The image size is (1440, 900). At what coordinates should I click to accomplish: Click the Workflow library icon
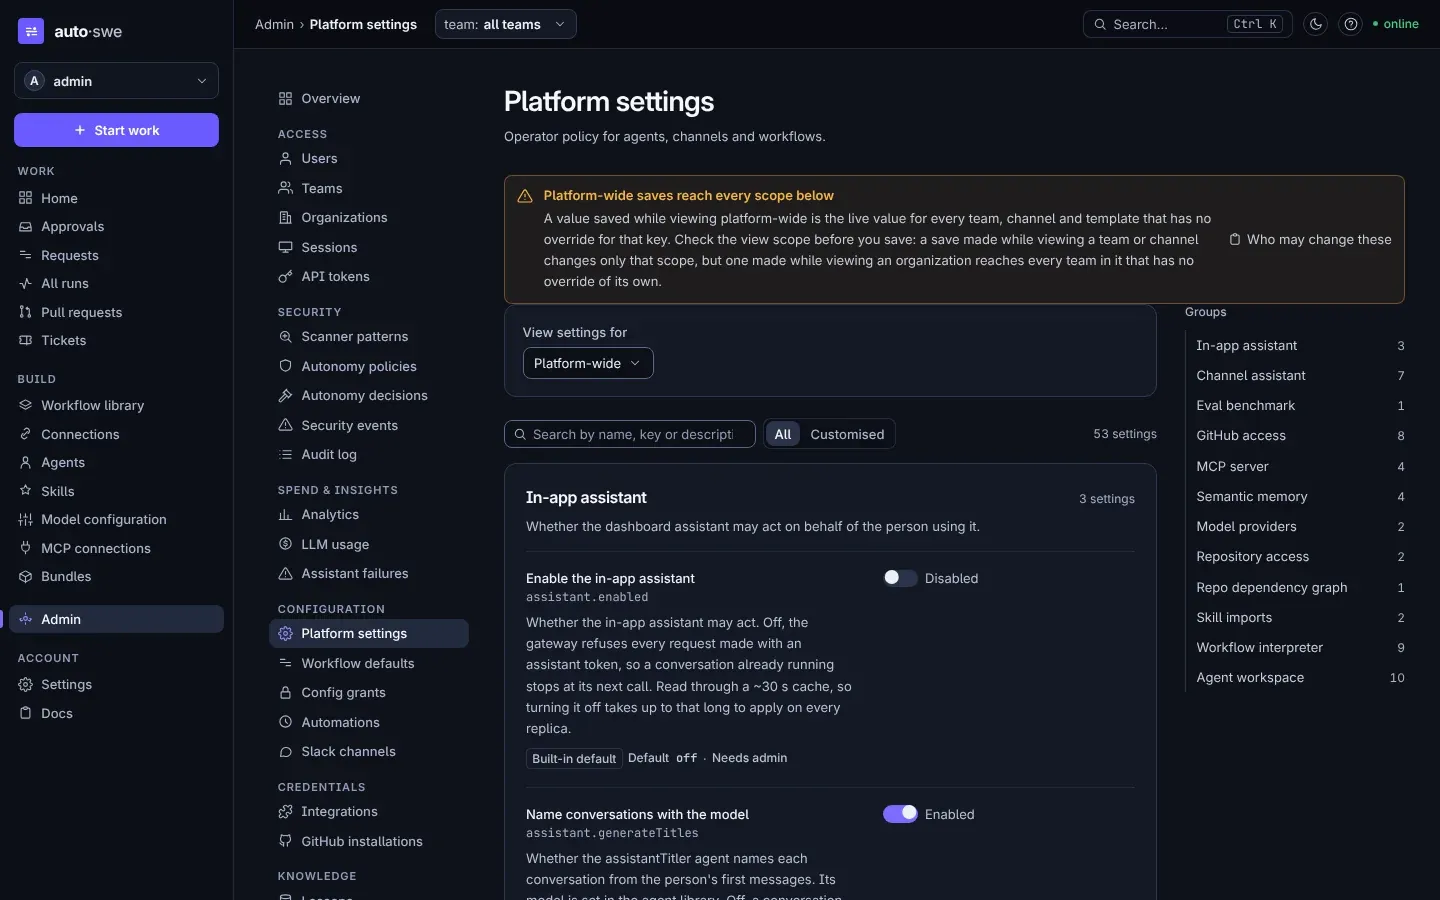click(x=25, y=405)
